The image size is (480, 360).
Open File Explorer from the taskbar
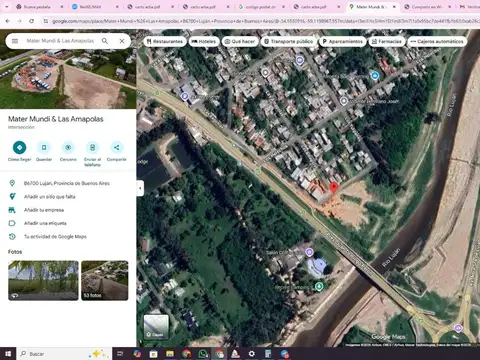click(170, 354)
